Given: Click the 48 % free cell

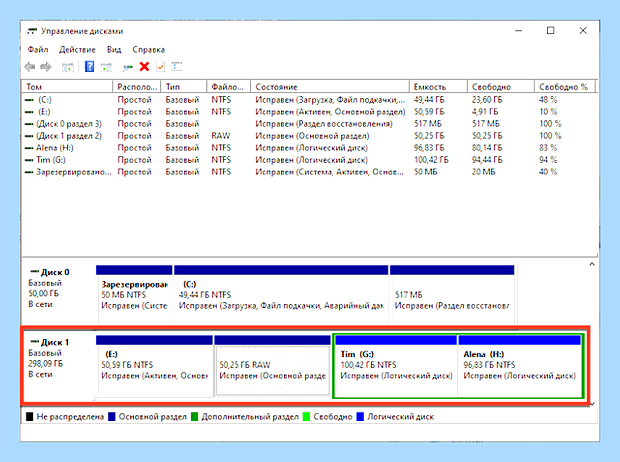Looking at the screenshot, I should point(548,100).
